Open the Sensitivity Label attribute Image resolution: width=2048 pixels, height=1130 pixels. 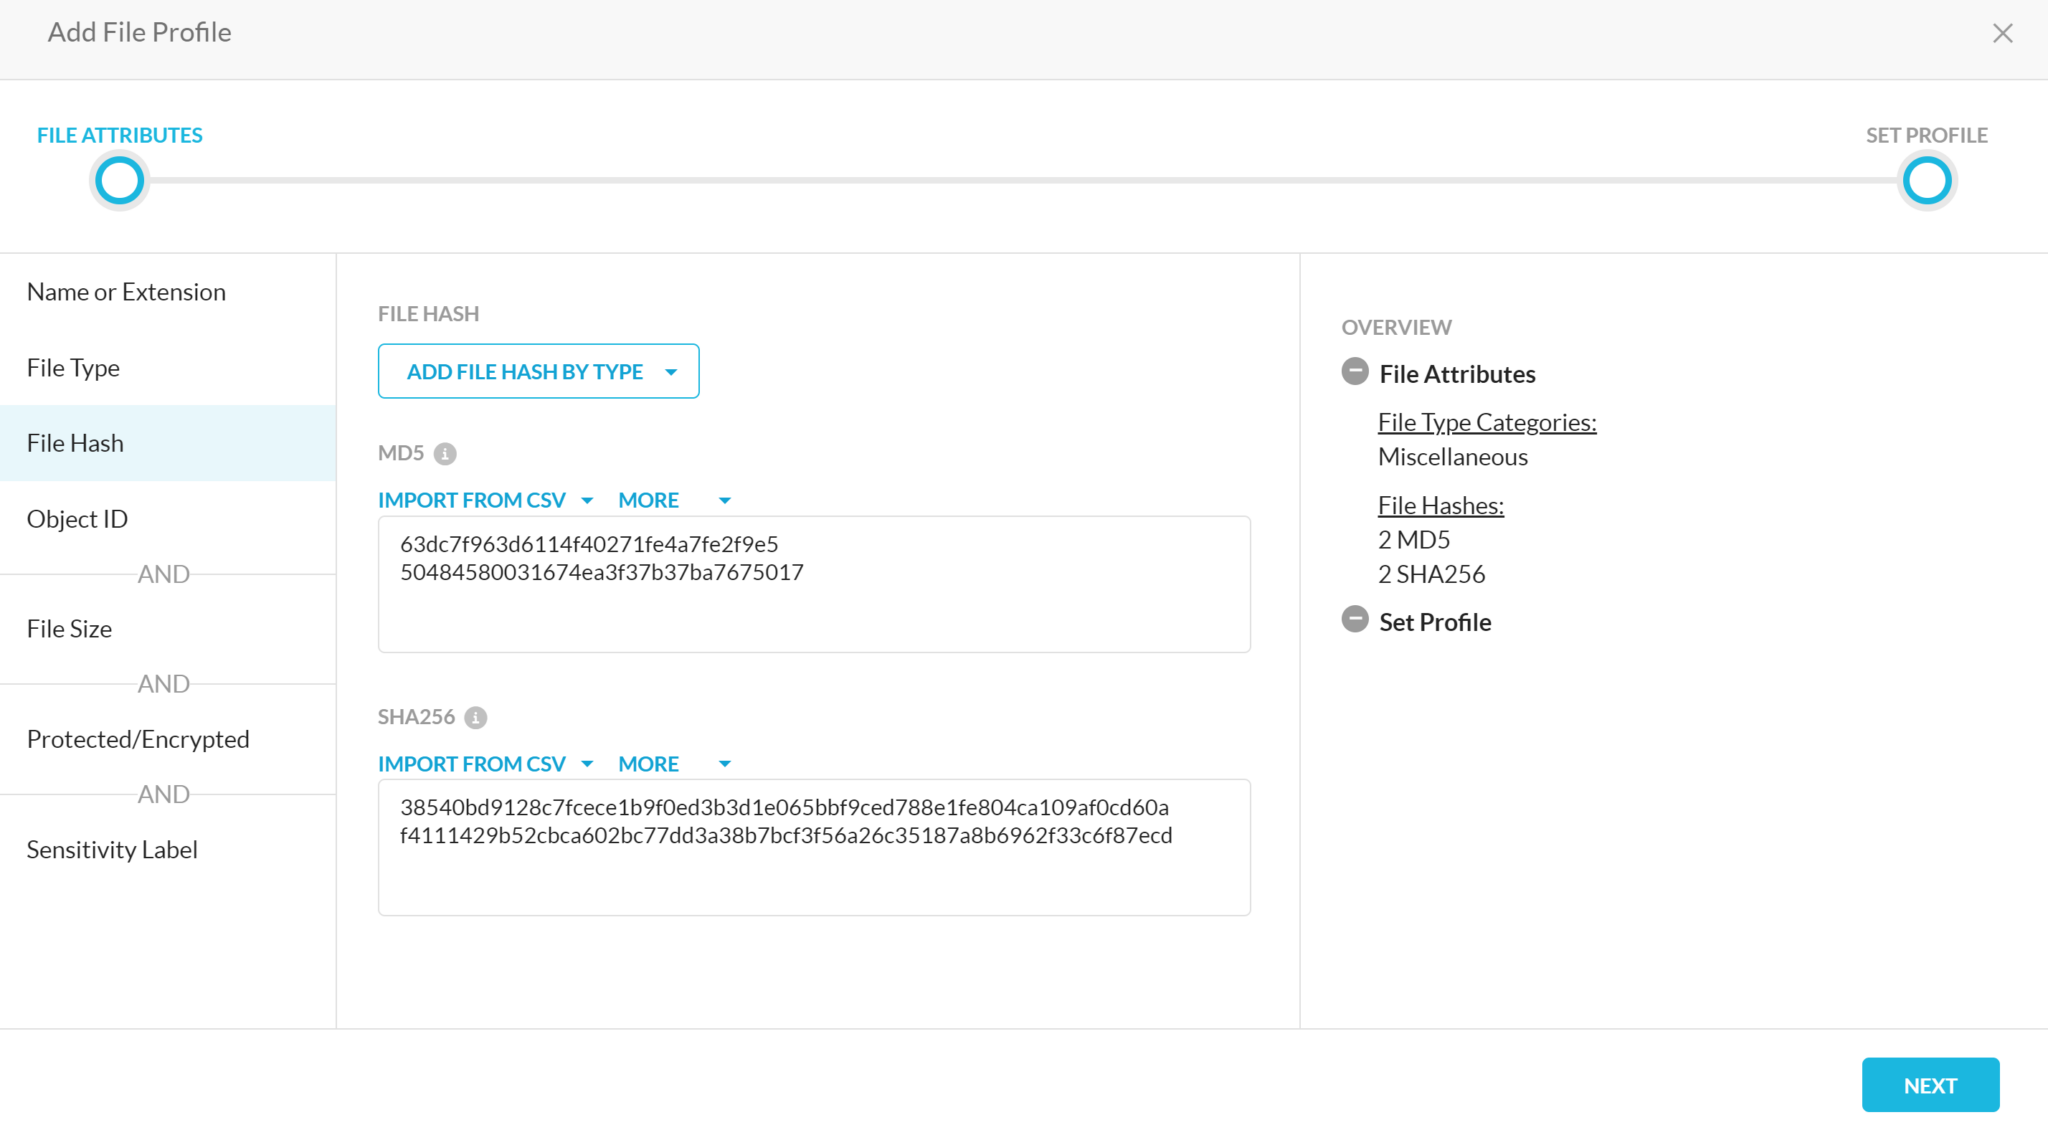(x=112, y=850)
